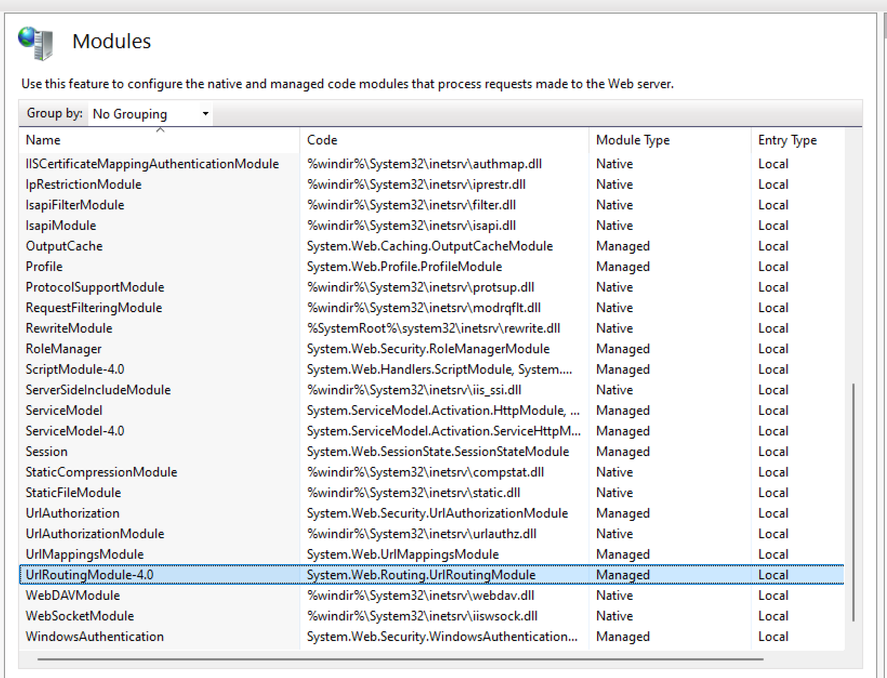Click the iis_ssi.dll code path cell
The image size is (887, 678).
coord(414,390)
